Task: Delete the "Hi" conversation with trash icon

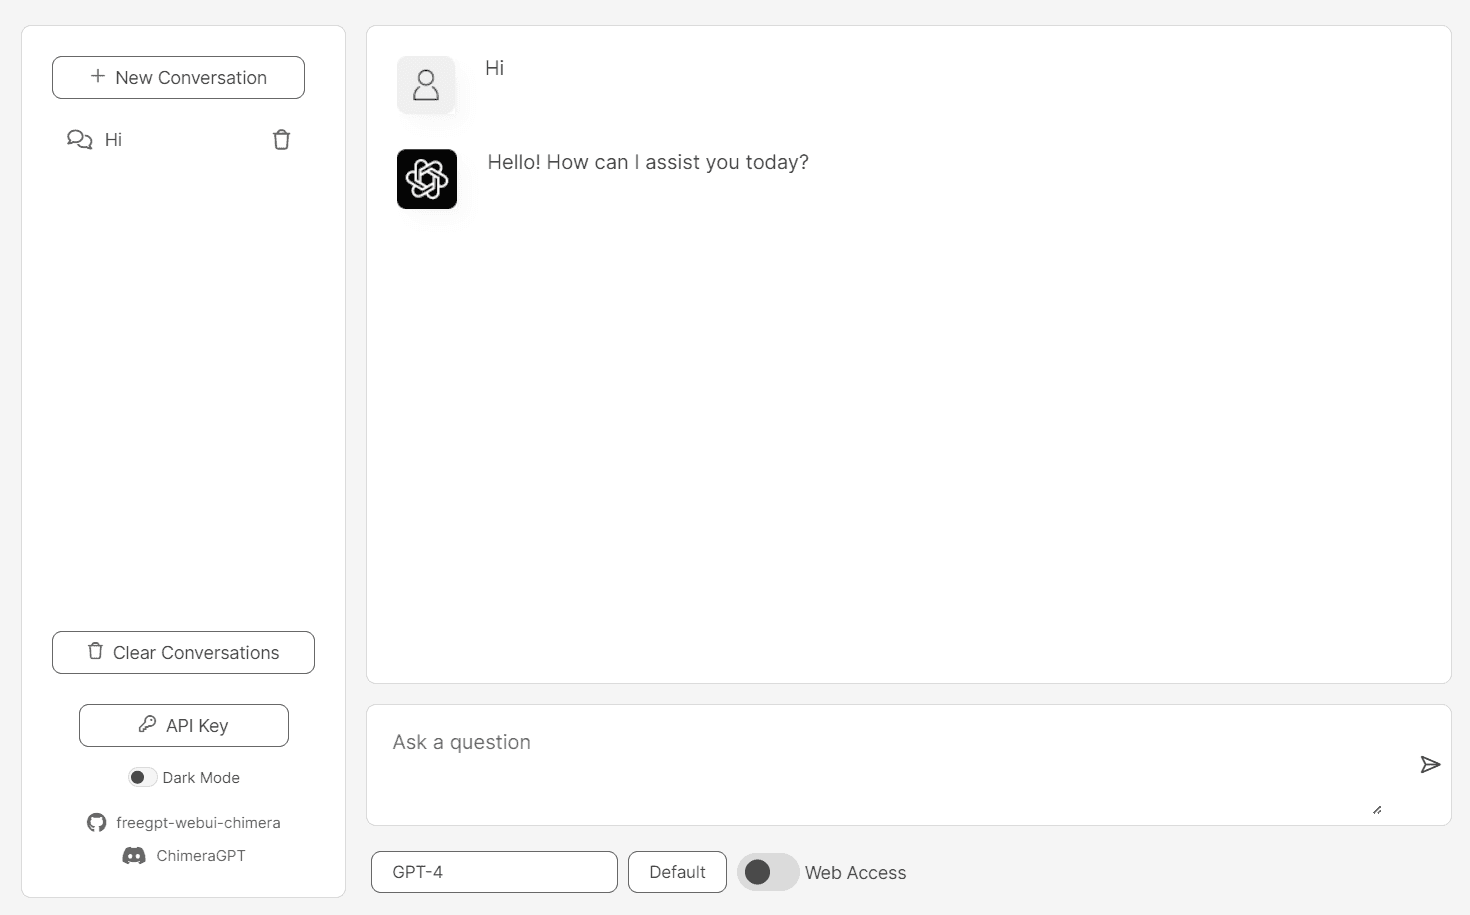Action: coord(281,140)
